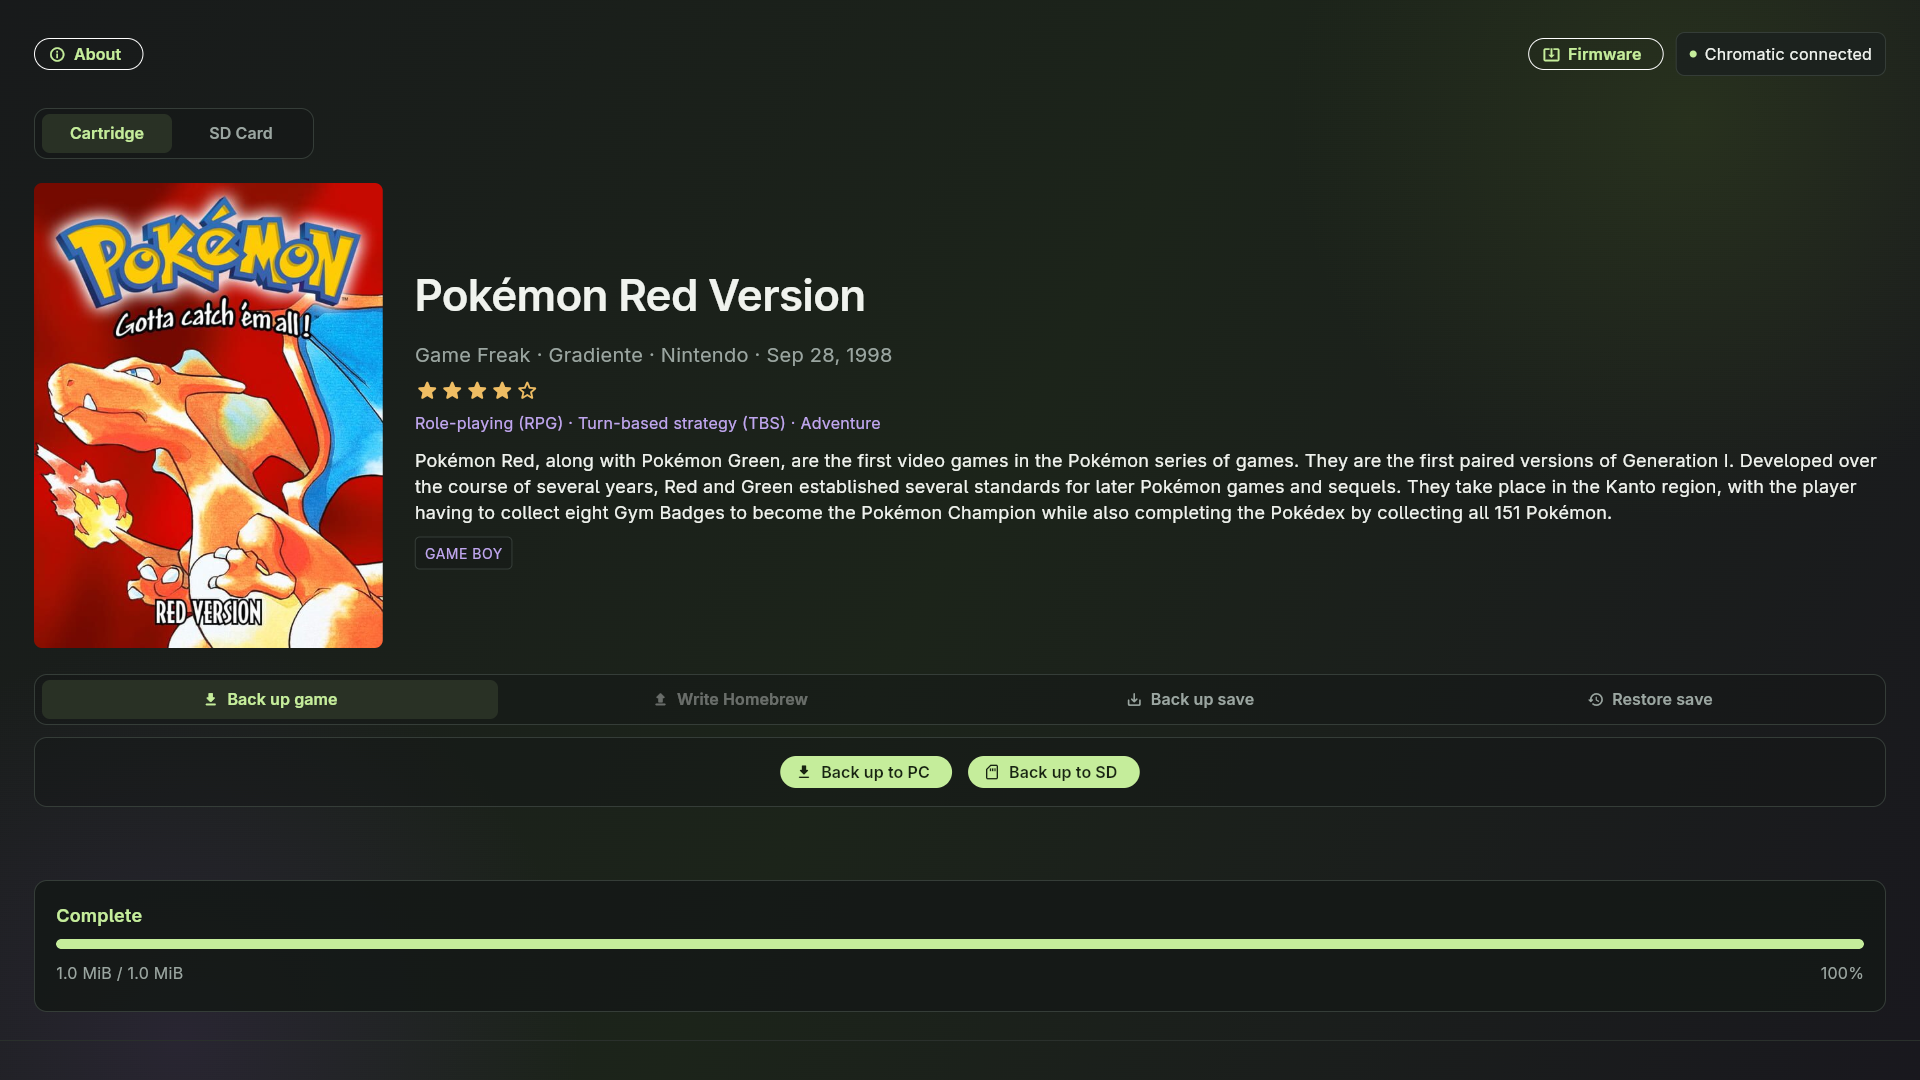Click the GAME BOY platform badge
The width and height of the screenshot is (1920, 1080).
(463, 553)
